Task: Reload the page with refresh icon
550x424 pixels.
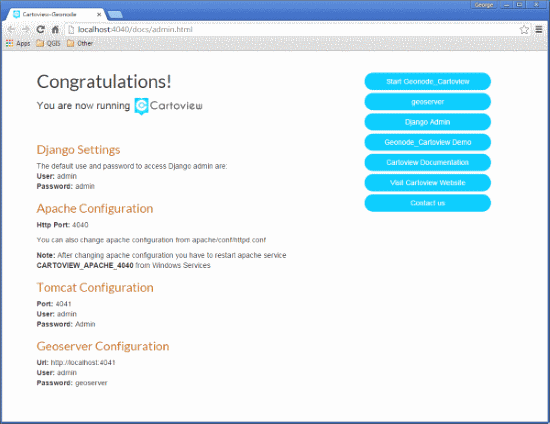Action: [x=40, y=29]
